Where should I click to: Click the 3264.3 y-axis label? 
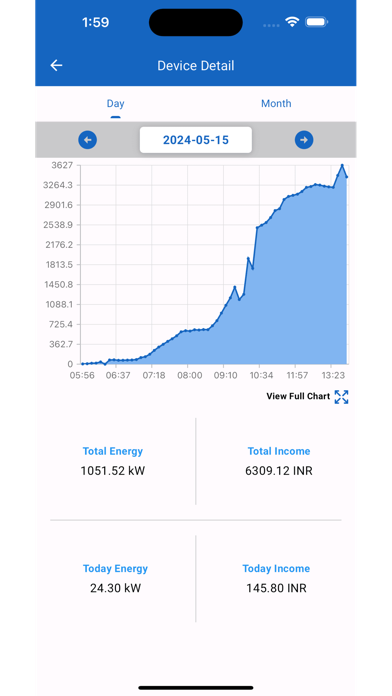[x=58, y=185]
